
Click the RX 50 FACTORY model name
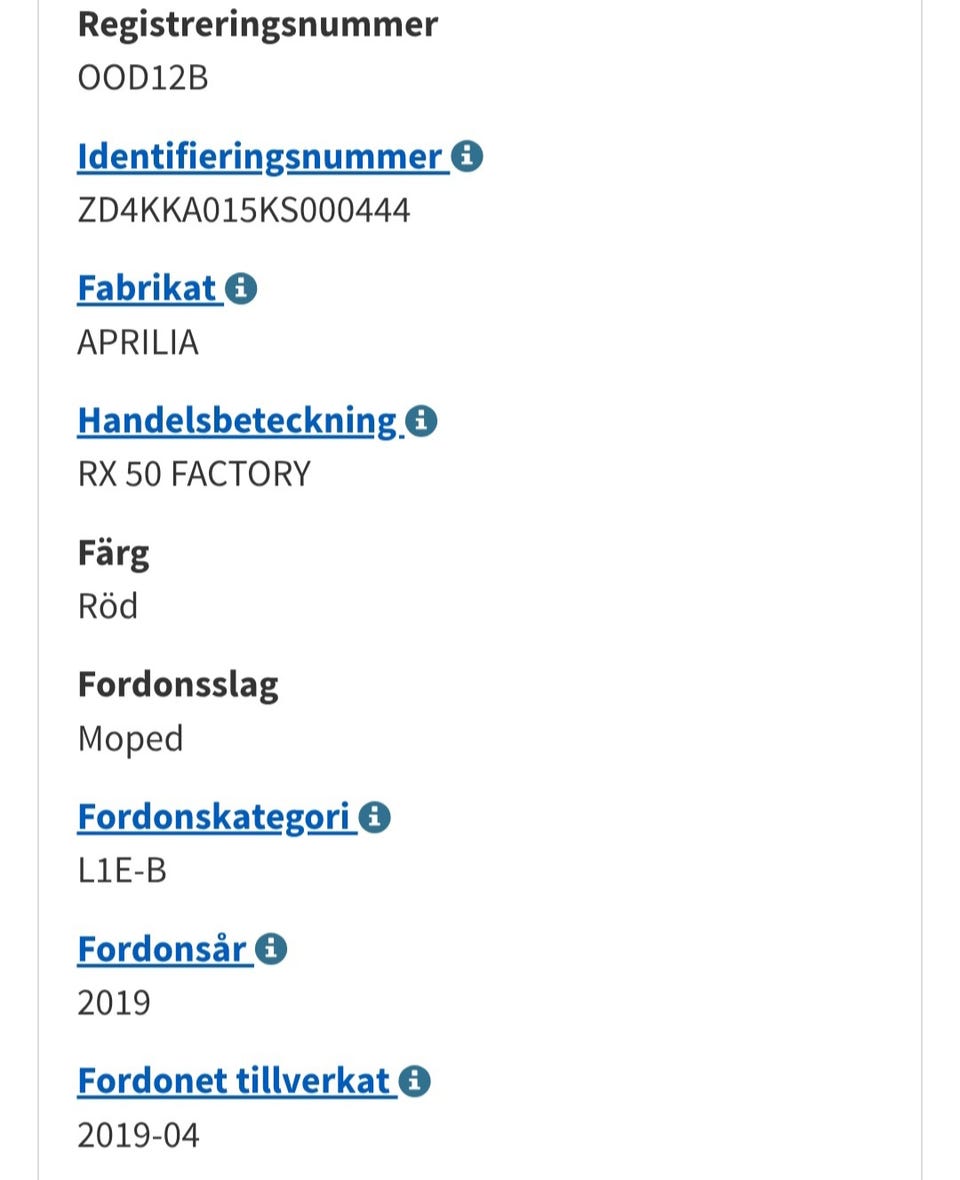click(x=194, y=473)
